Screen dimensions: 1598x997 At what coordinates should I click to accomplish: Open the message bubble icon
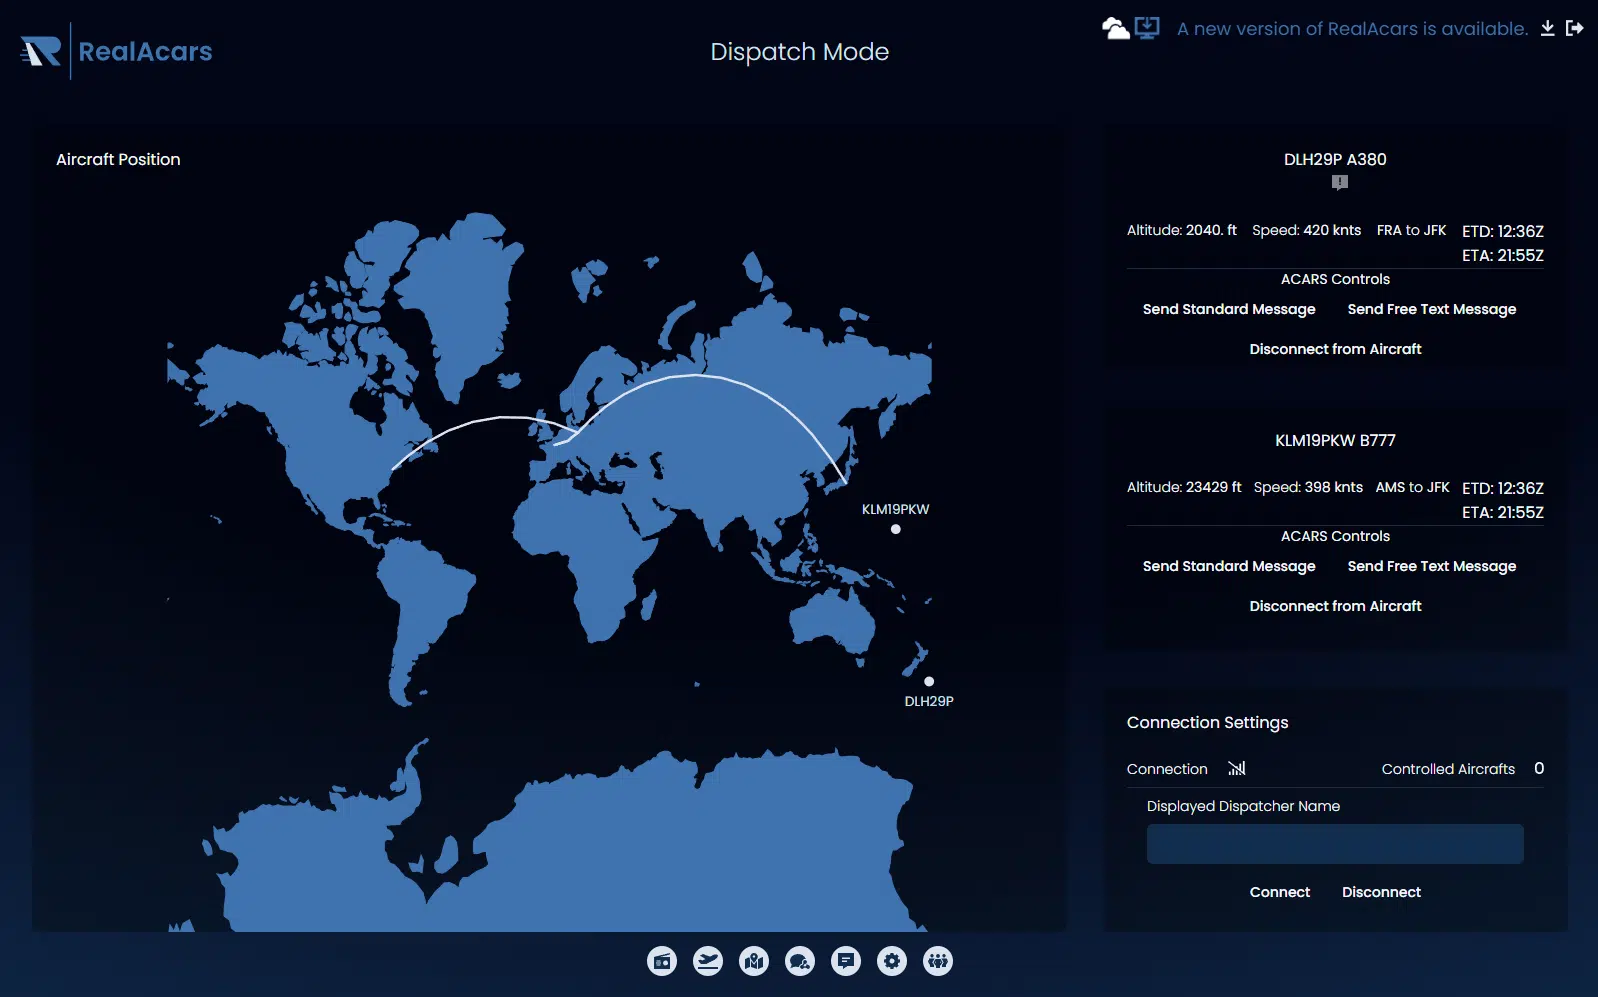point(846,962)
